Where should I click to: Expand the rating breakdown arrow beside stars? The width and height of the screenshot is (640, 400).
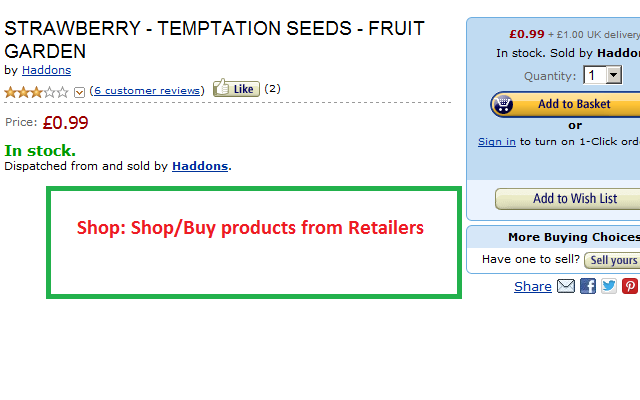[x=79, y=93]
